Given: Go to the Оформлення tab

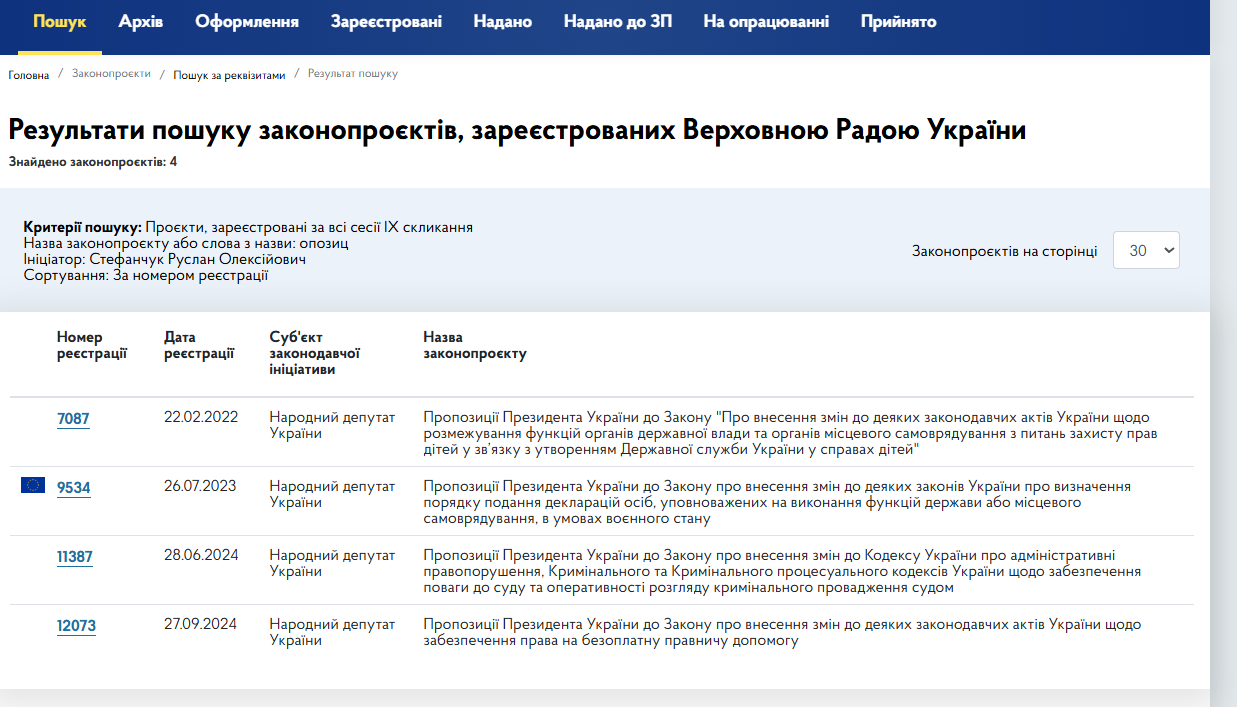Looking at the screenshot, I should (247, 21).
